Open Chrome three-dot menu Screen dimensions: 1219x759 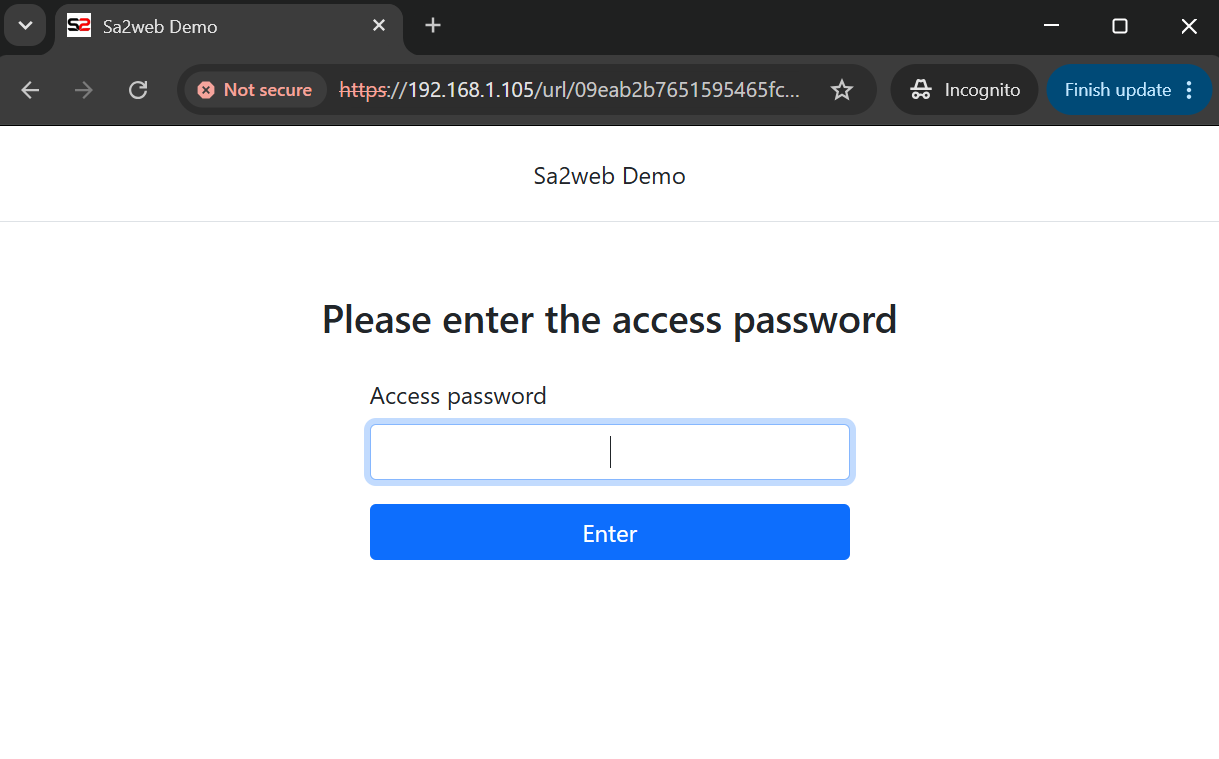tap(1189, 90)
